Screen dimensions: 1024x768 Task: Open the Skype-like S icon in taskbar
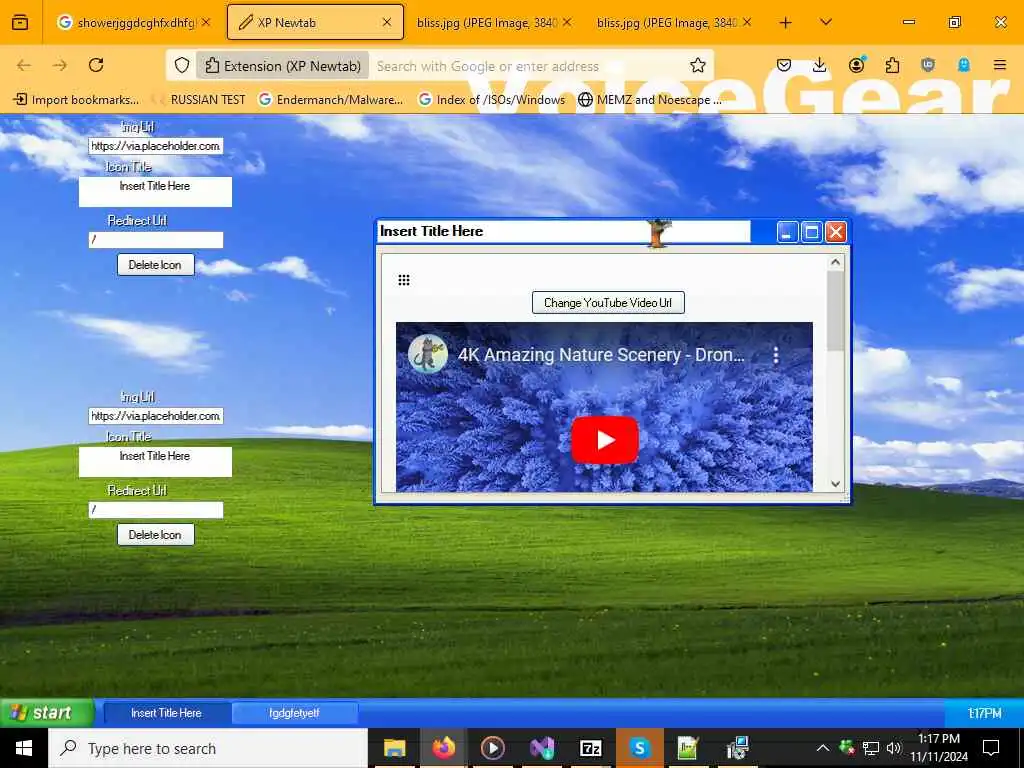pos(639,748)
